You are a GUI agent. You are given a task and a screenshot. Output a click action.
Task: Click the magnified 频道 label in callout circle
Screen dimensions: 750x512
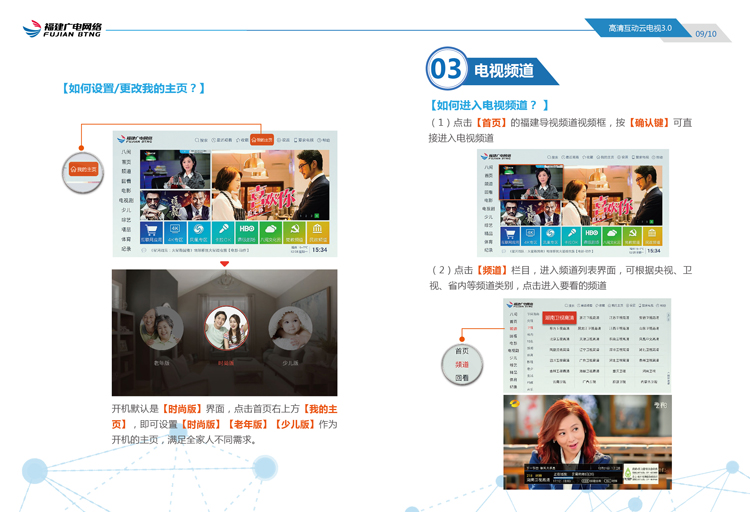(462, 365)
